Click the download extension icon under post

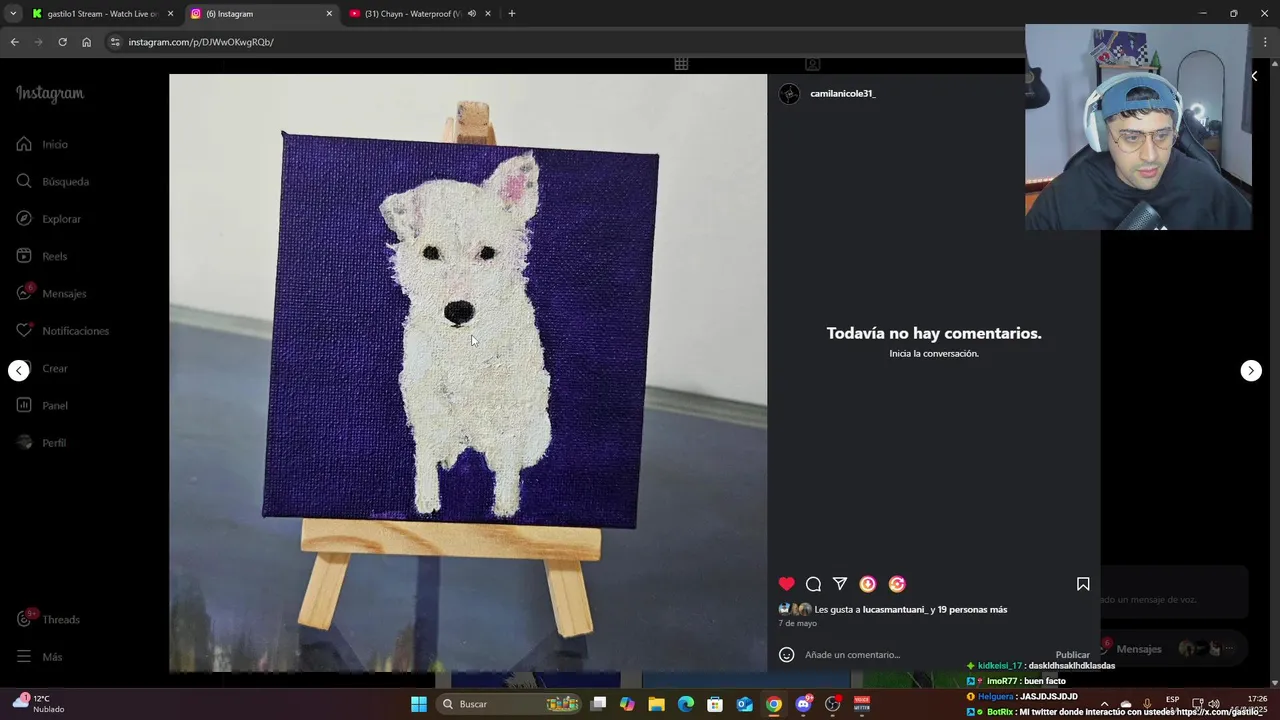click(868, 584)
